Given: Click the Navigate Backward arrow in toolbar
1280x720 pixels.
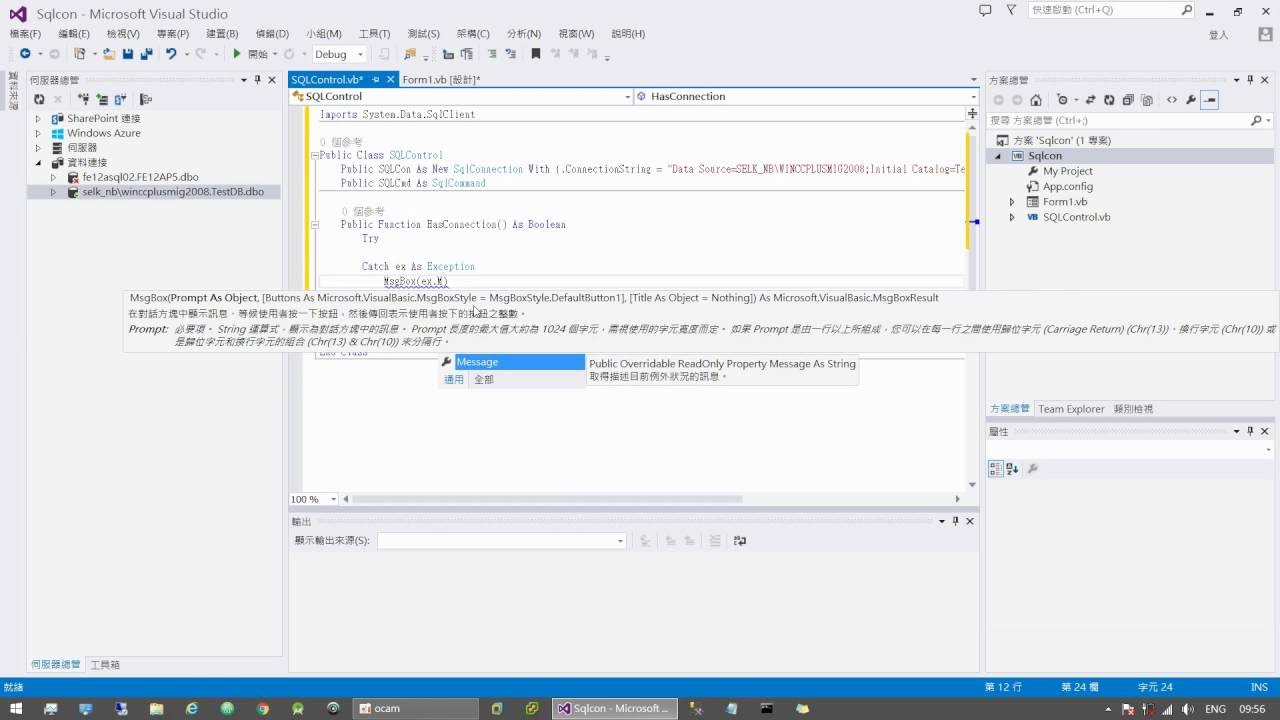Looking at the screenshot, I should [x=24, y=54].
